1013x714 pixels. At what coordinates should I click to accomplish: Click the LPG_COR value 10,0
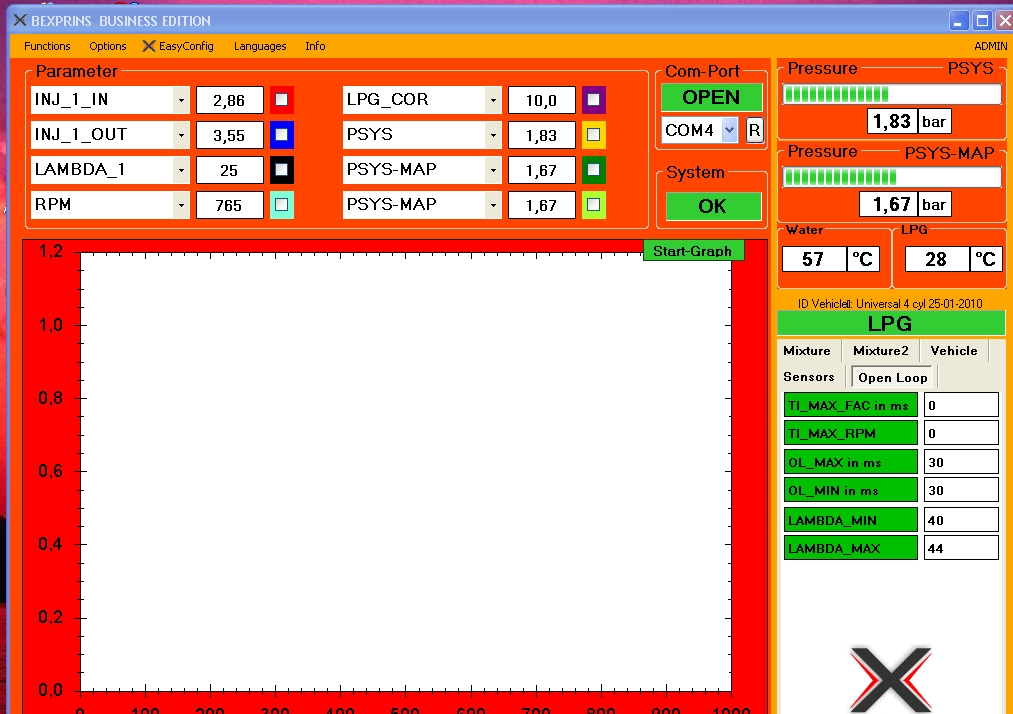click(x=541, y=100)
